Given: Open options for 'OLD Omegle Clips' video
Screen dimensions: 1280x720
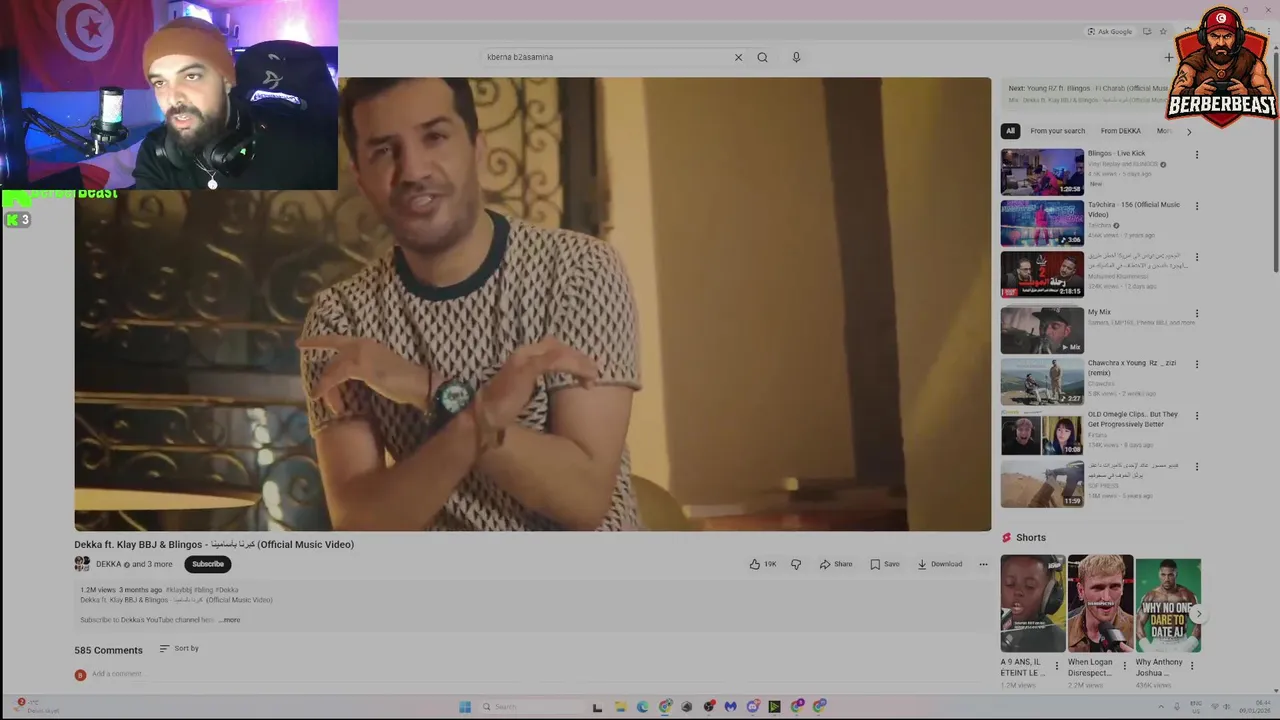Looking at the screenshot, I should (1196, 415).
